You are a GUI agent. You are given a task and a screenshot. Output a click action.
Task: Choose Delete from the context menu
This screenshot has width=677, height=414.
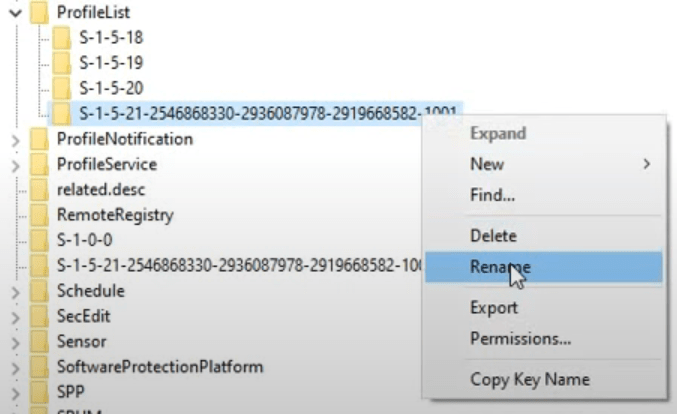(x=493, y=236)
